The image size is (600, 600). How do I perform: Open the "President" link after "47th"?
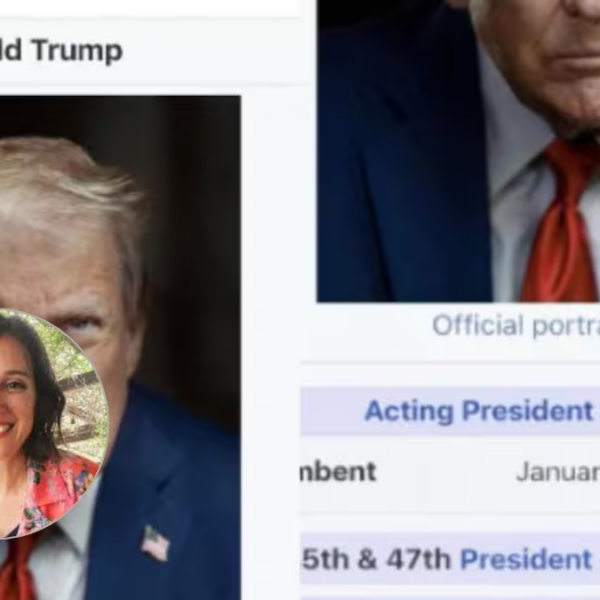(x=526, y=559)
